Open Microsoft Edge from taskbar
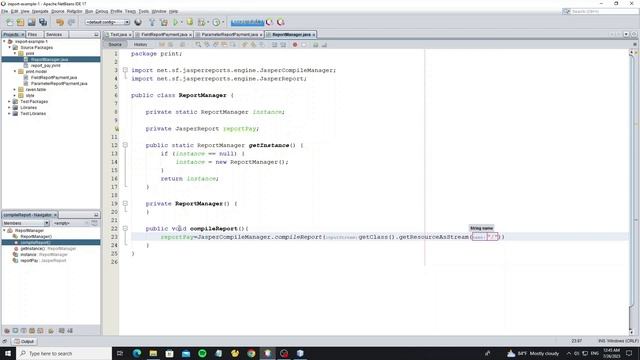Viewport: 640px width, 360px height. pyautogui.click(x=137, y=353)
